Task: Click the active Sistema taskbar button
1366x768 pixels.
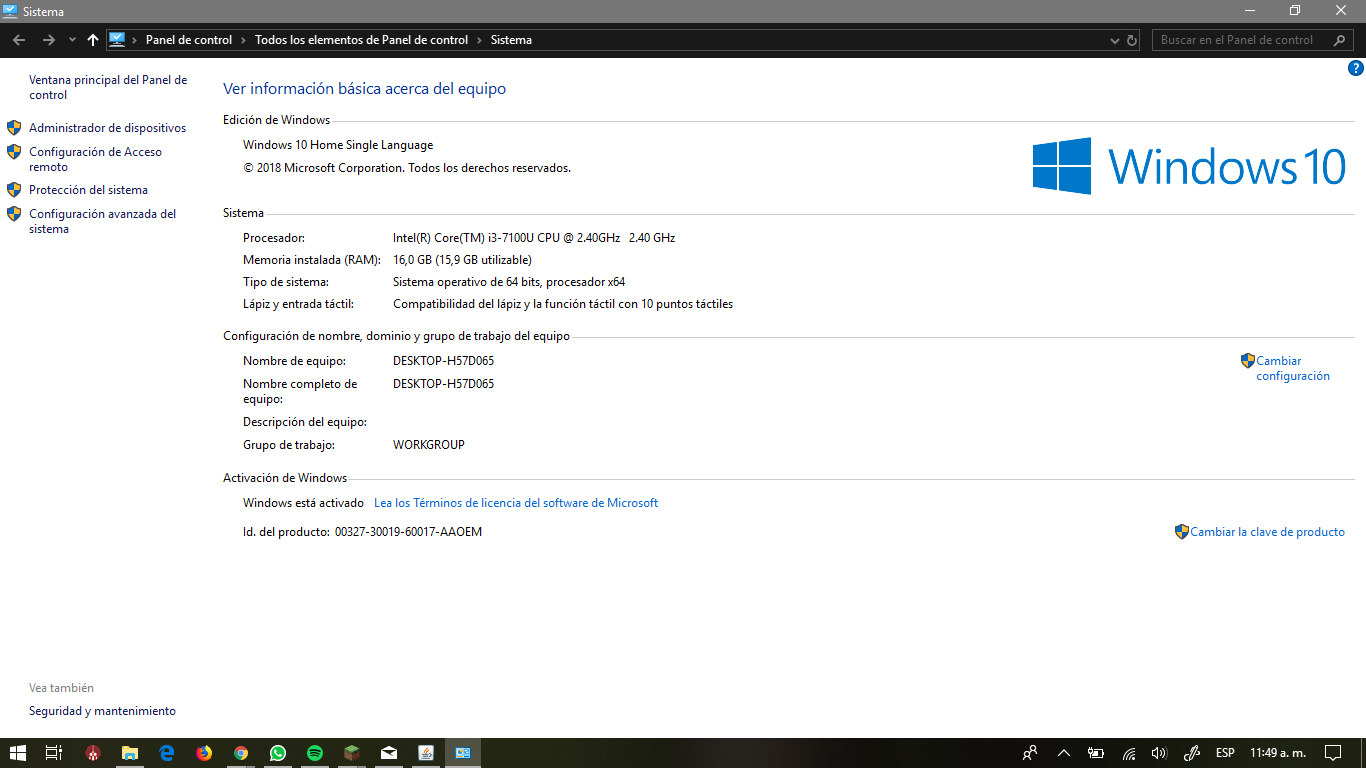Action: (x=463, y=753)
